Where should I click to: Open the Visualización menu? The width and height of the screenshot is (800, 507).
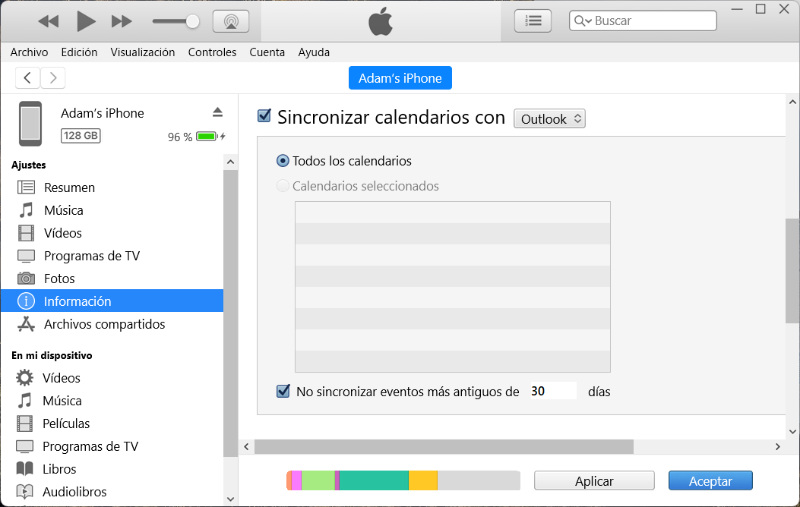142,52
